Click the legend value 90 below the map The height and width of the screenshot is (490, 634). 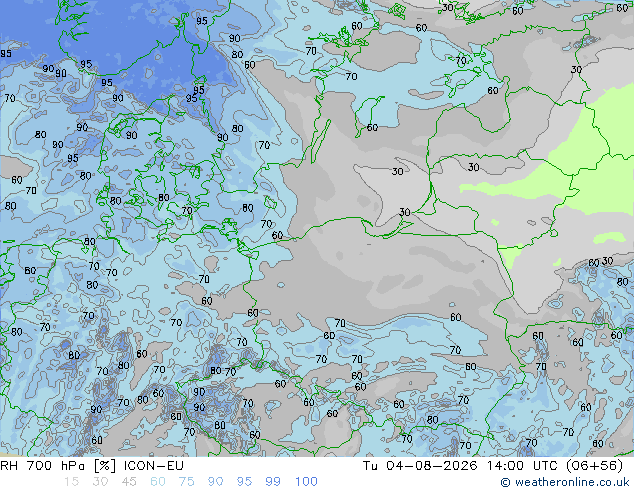point(215,482)
